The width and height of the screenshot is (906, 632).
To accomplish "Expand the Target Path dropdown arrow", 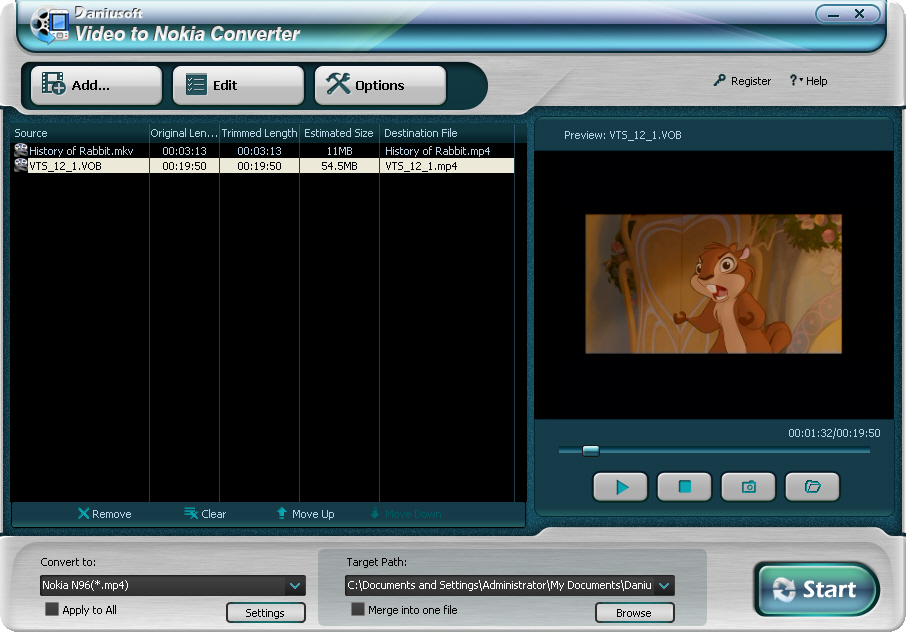I will [664, 585].
